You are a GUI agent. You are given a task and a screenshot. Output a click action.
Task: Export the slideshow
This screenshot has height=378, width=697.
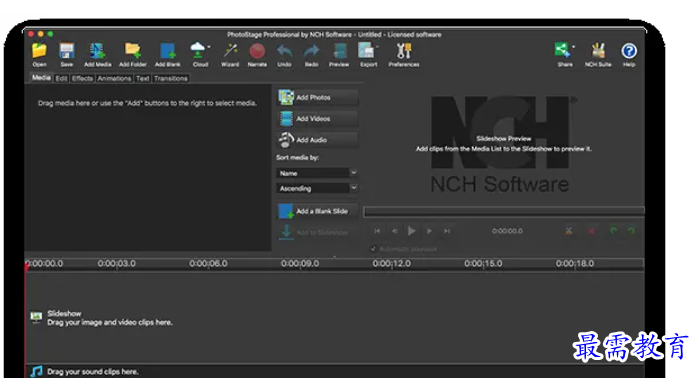pyautogui.click(x=367, y=54)
